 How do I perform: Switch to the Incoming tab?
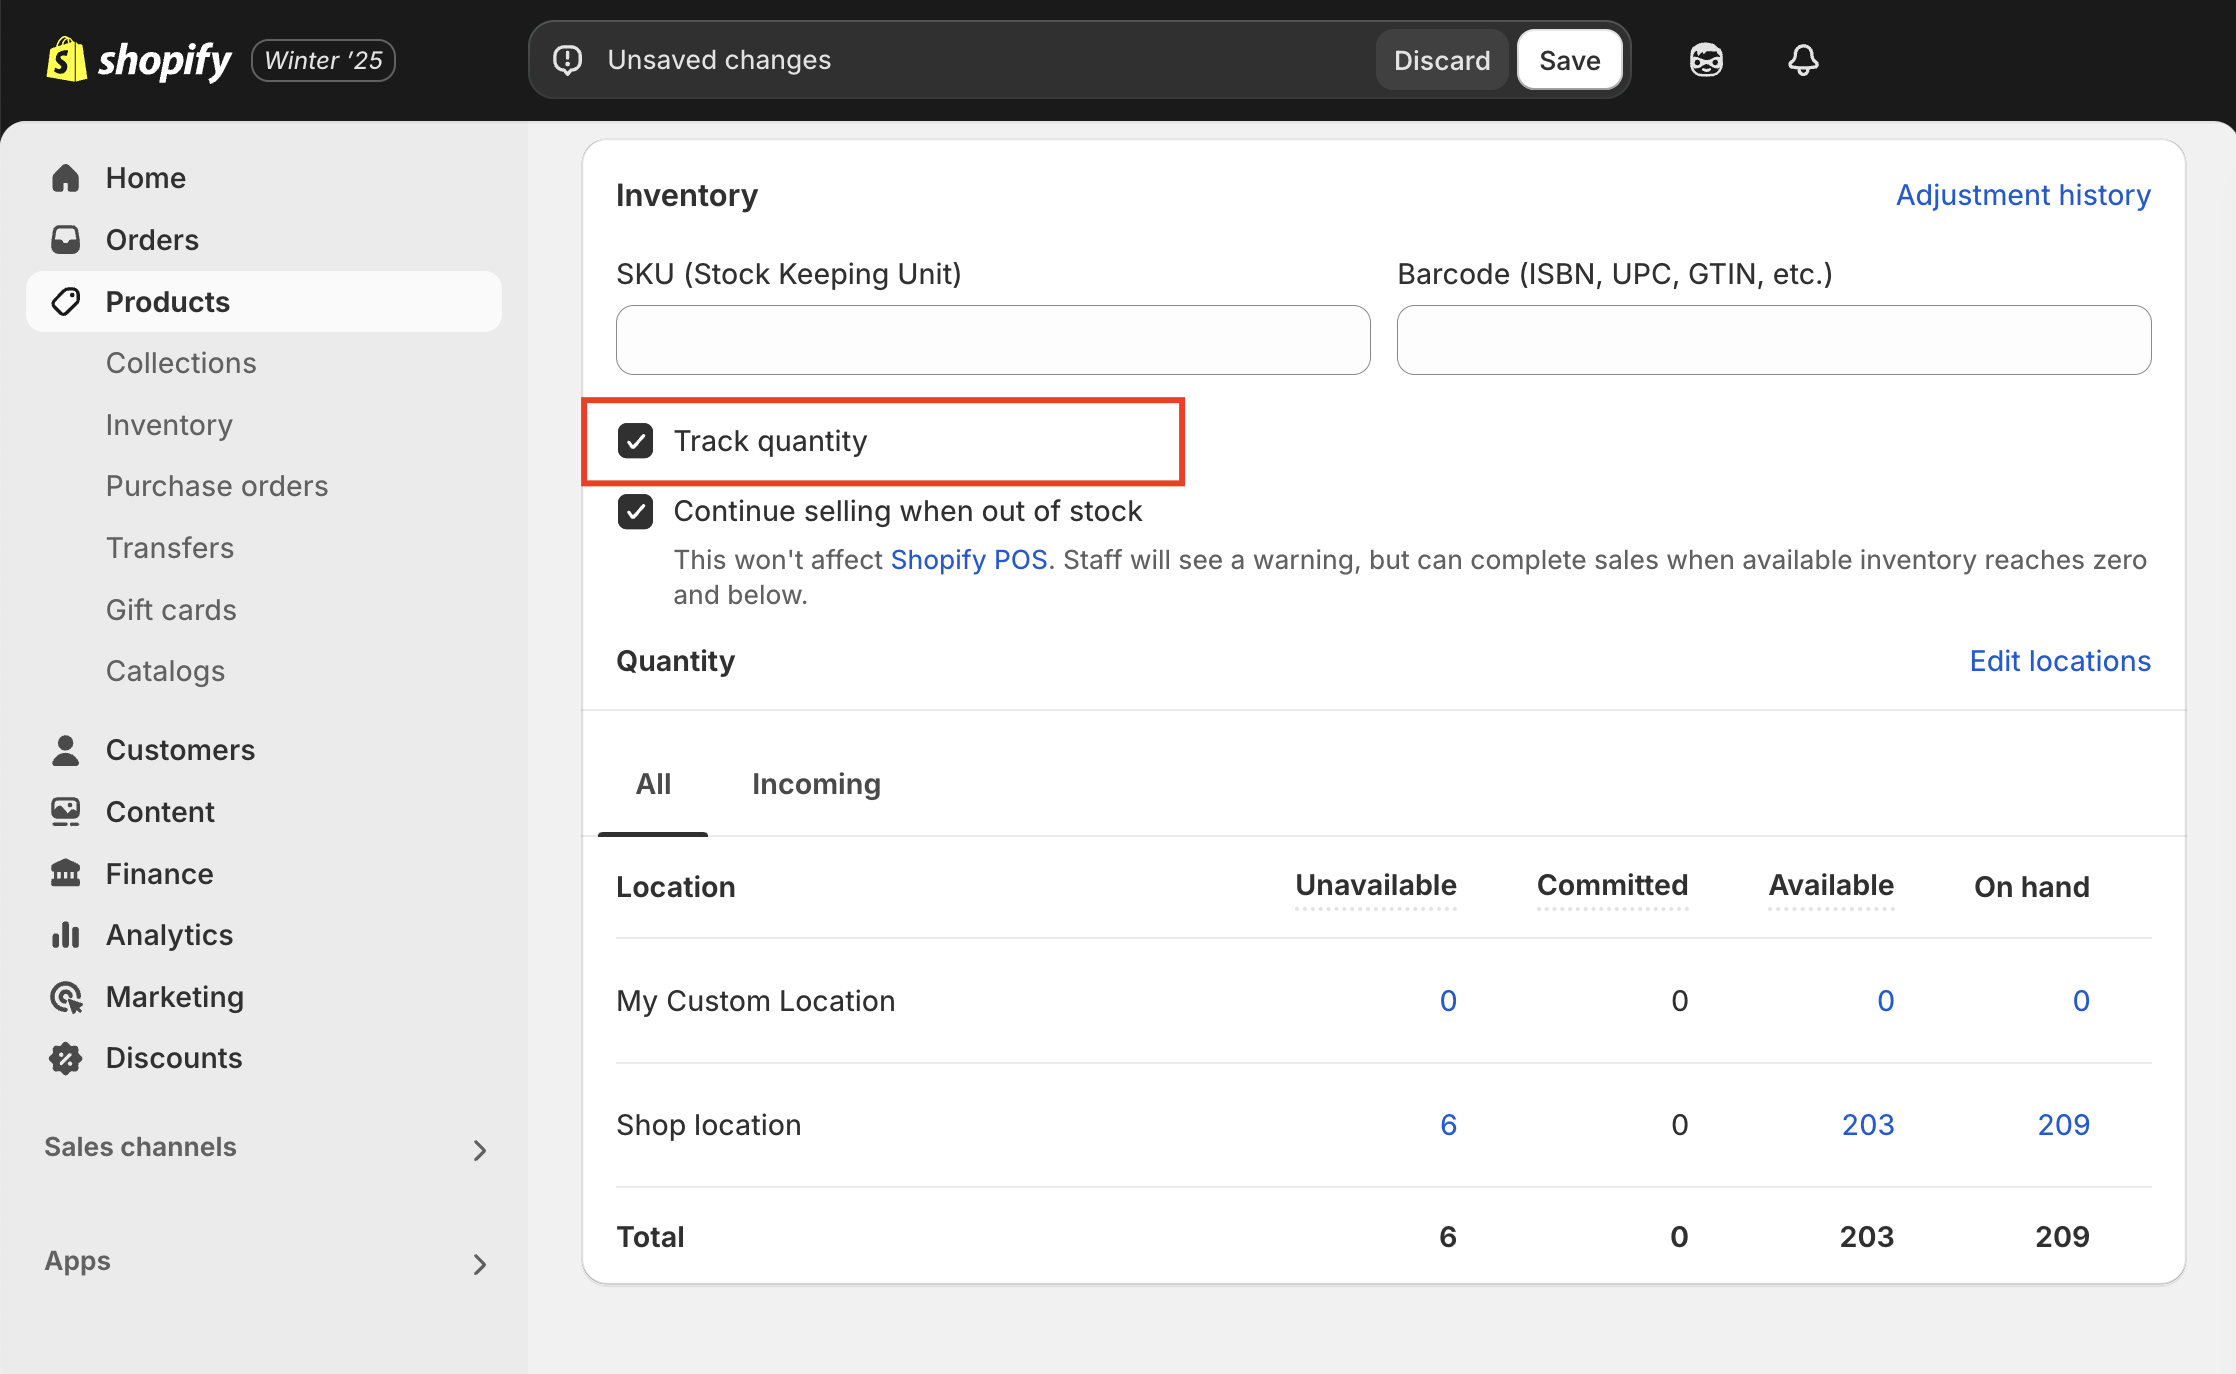[816, 784]
